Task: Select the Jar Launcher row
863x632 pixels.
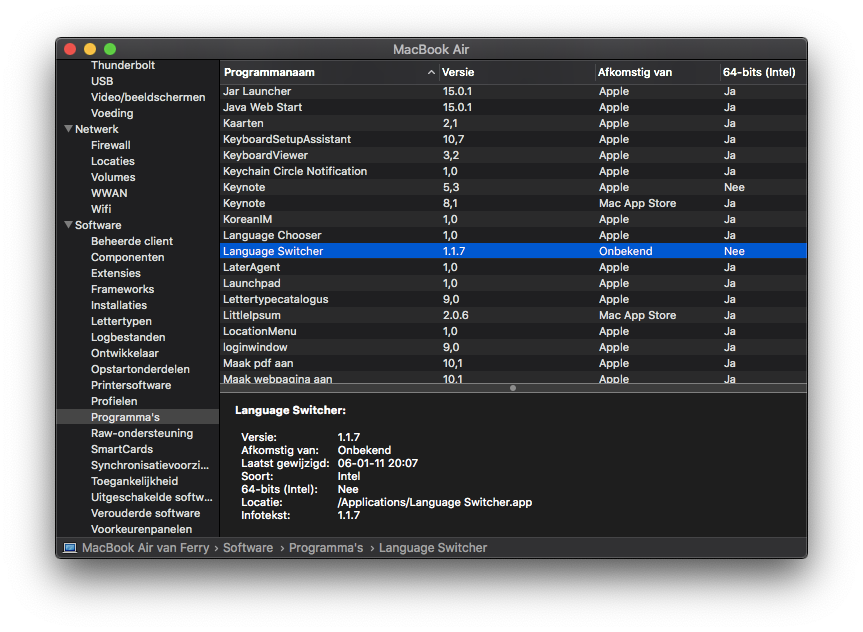Action: click(514, 91)
